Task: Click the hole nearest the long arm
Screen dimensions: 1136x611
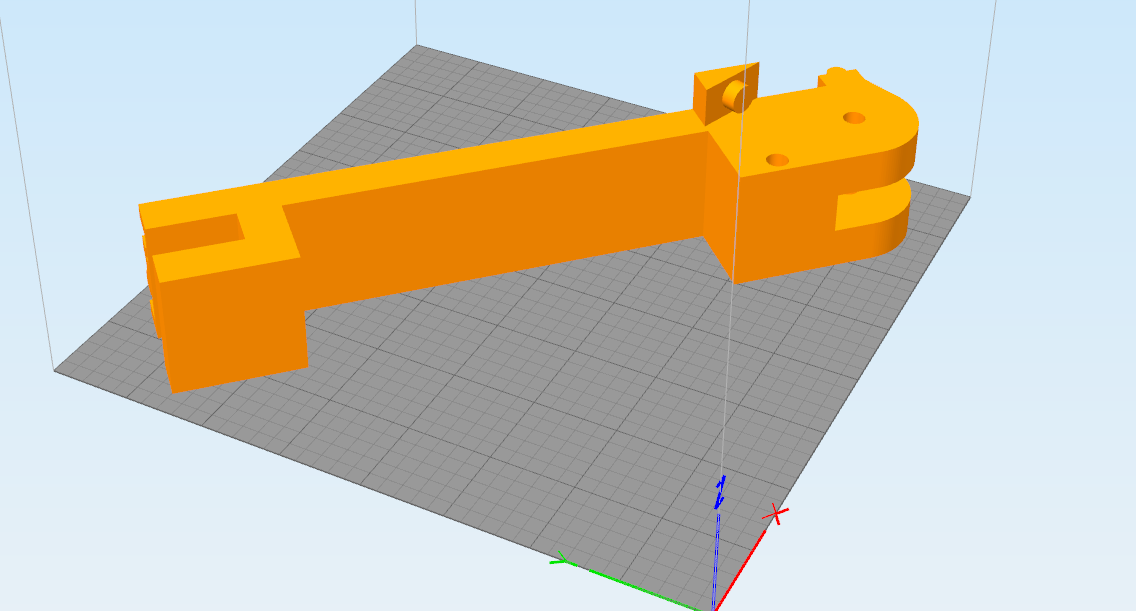Action: click(x=777, y=160)
